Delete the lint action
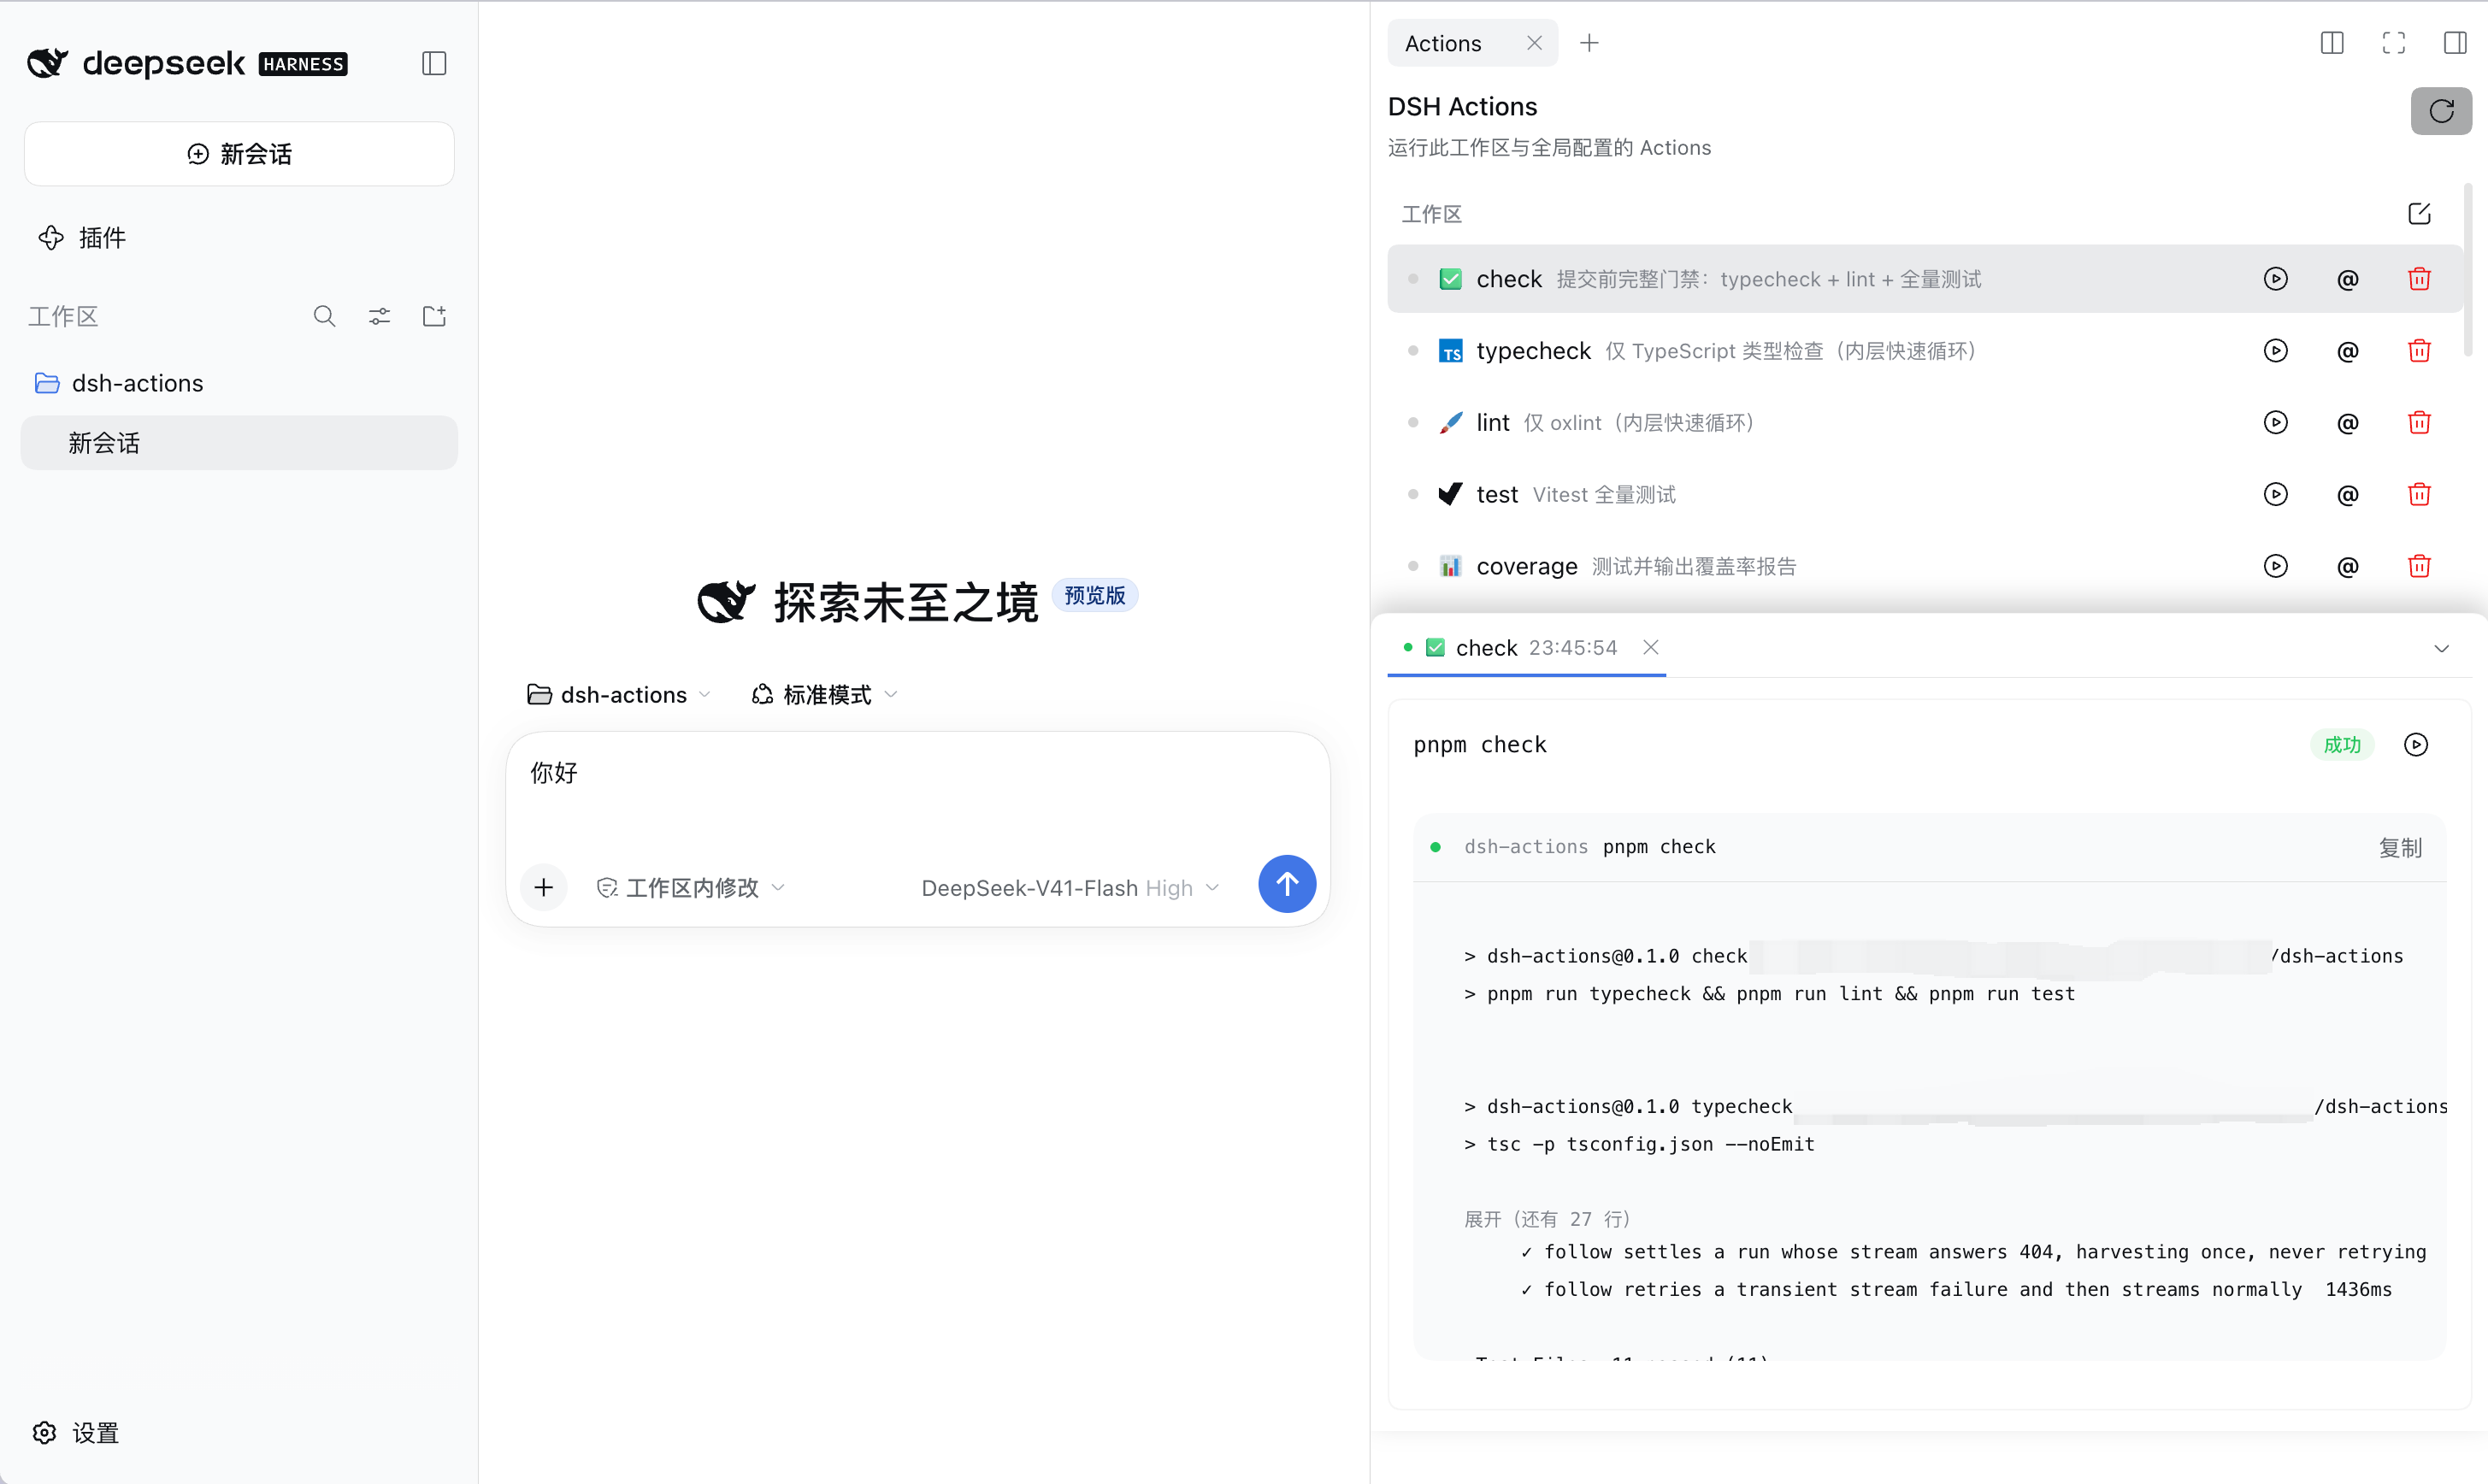Viewport: 2488px width, 1484px height. pyautogui.click(x=2419, y=423)
